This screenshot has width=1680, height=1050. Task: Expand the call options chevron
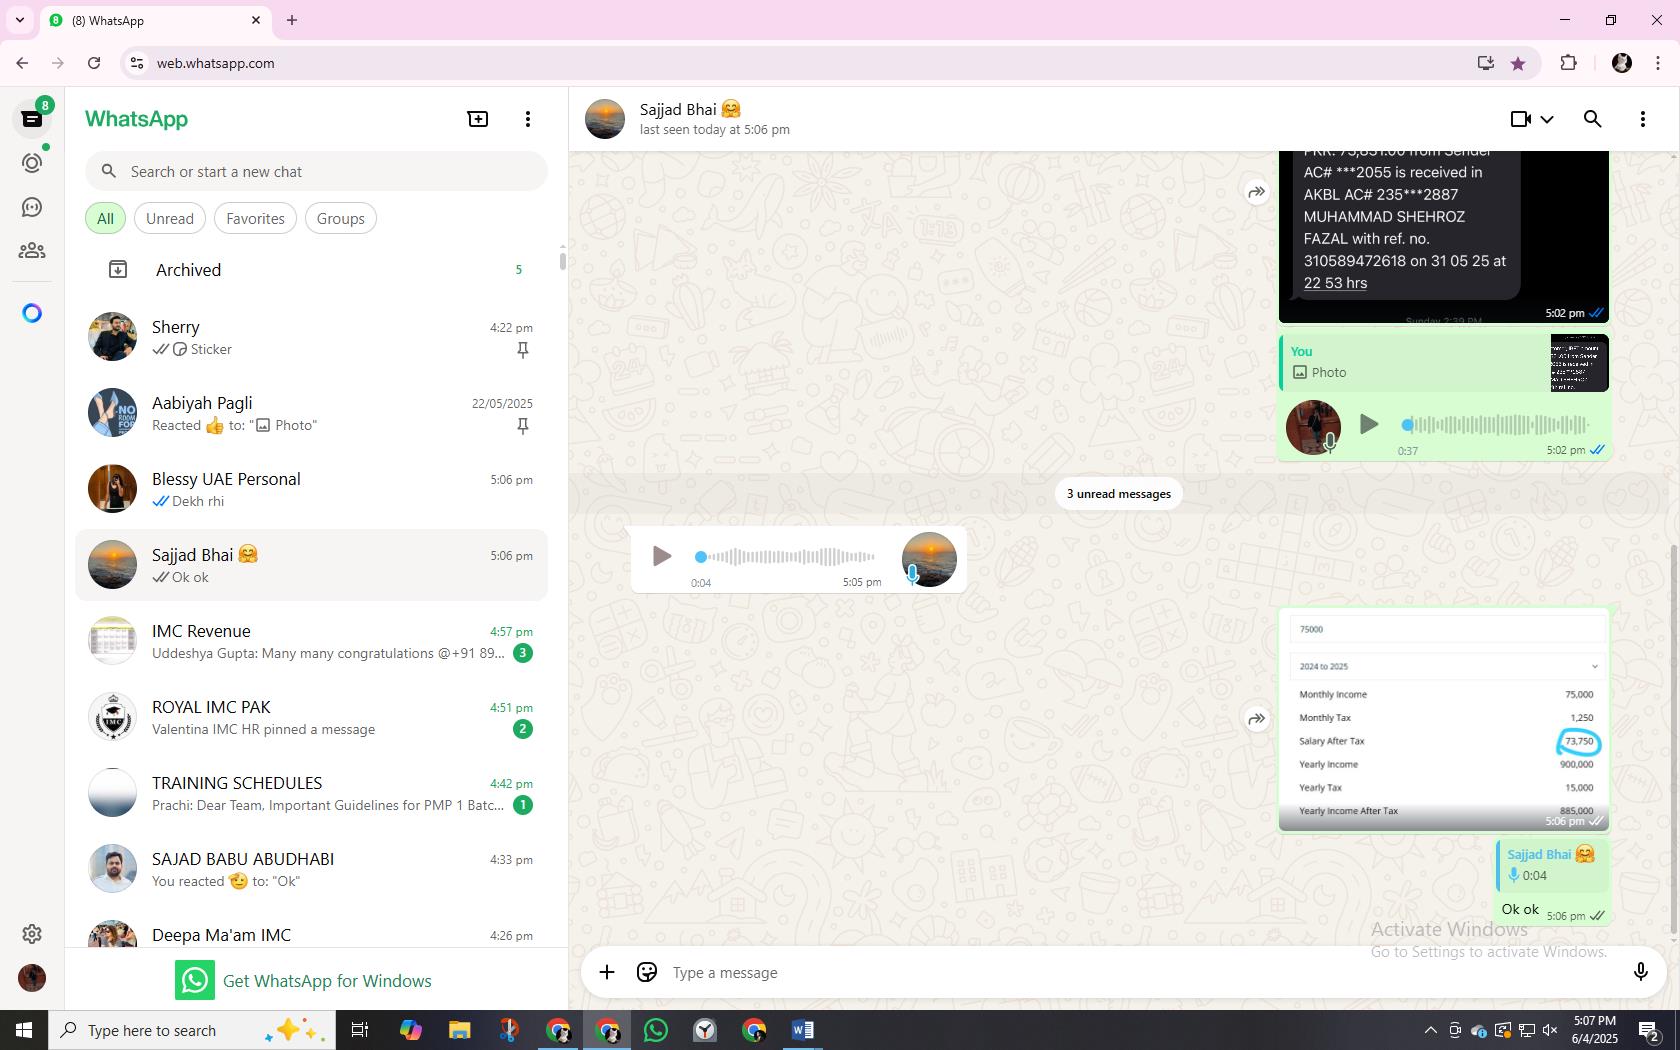click(1547, 119)
